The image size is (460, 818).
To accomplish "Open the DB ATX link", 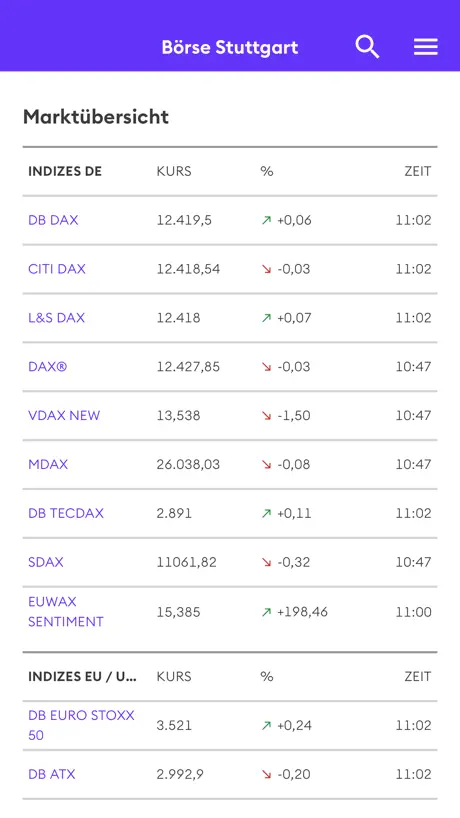I will (x=52, y=774).
